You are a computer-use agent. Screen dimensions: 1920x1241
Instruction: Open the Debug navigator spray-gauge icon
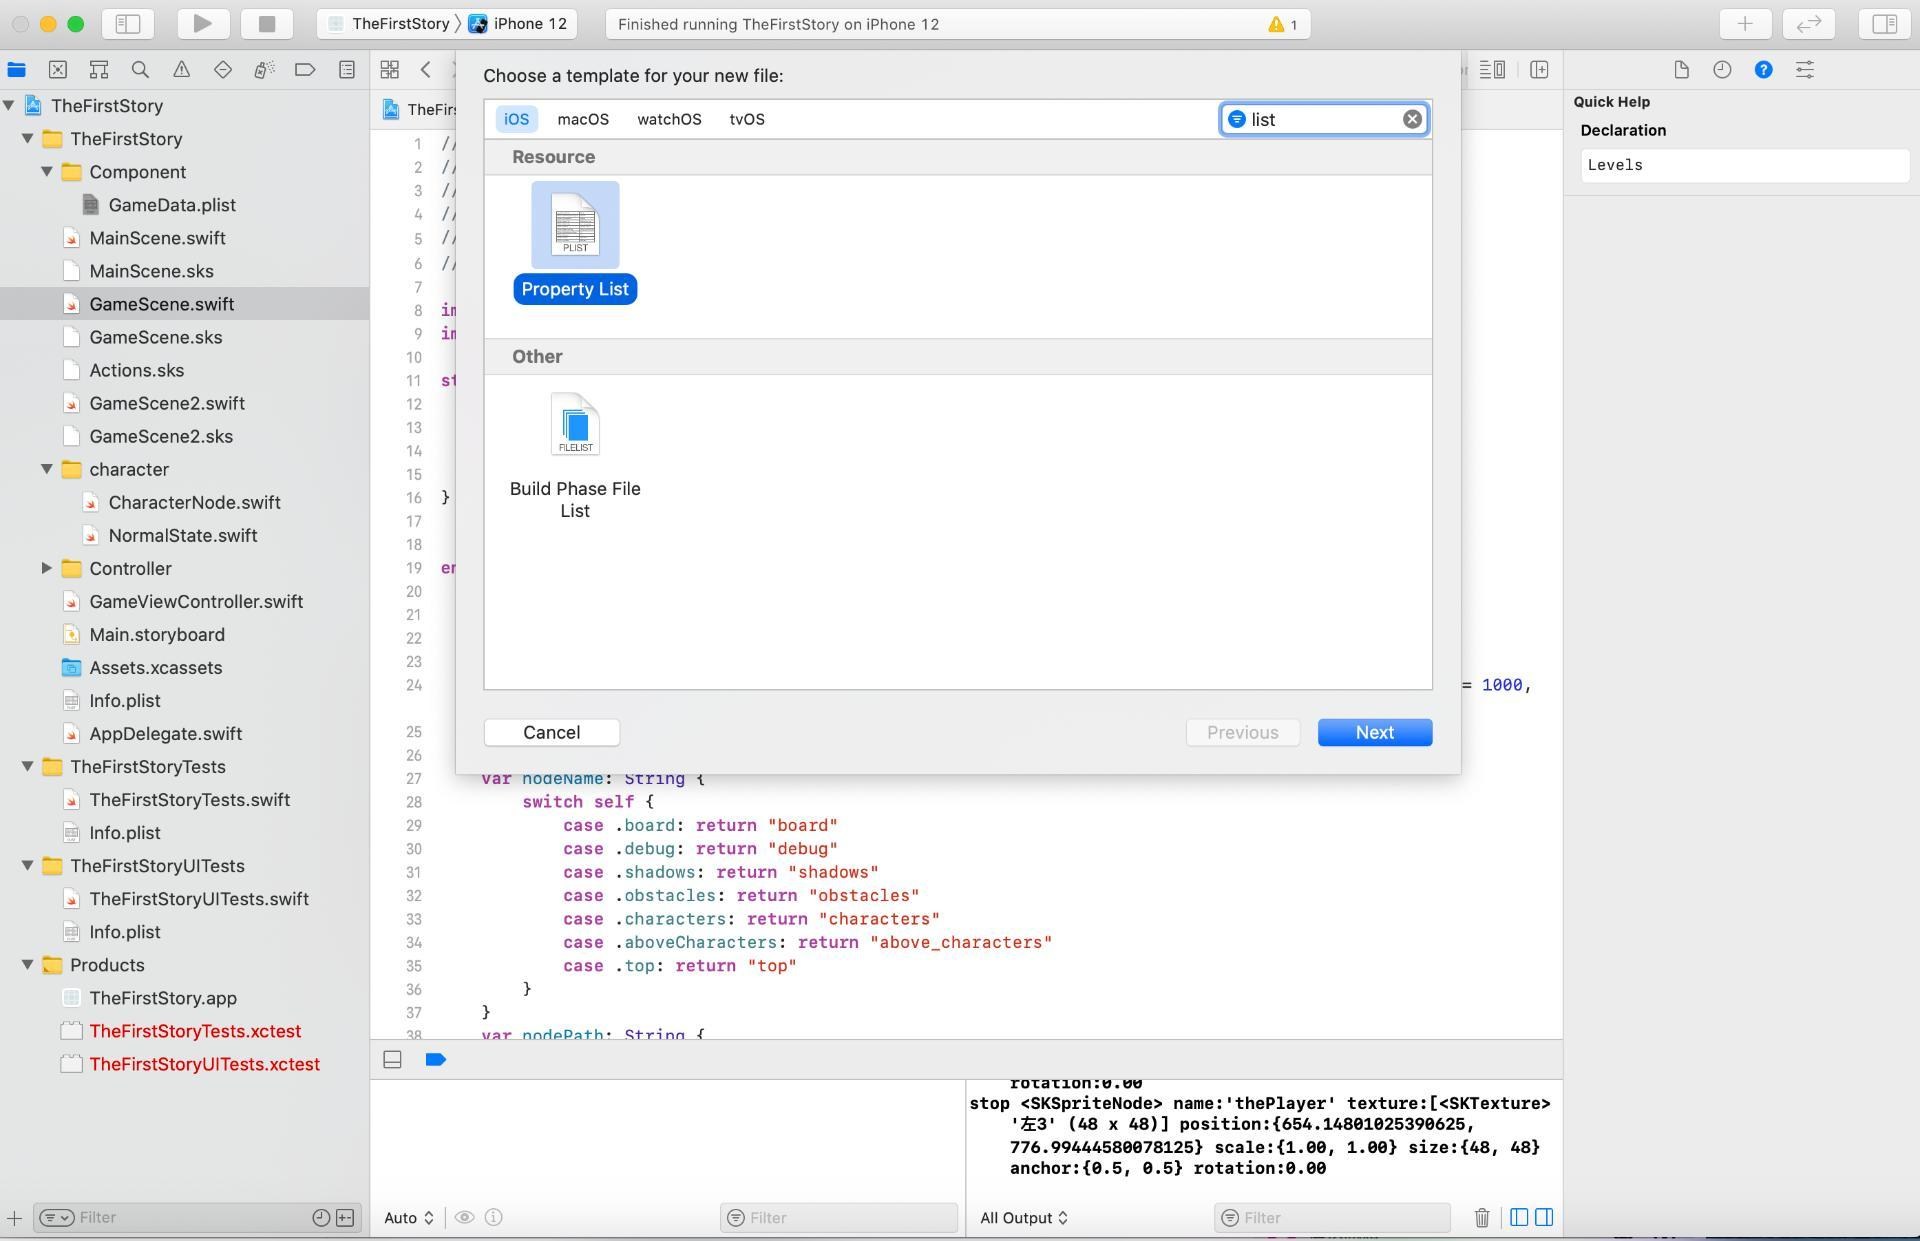[x=263, y=69]
